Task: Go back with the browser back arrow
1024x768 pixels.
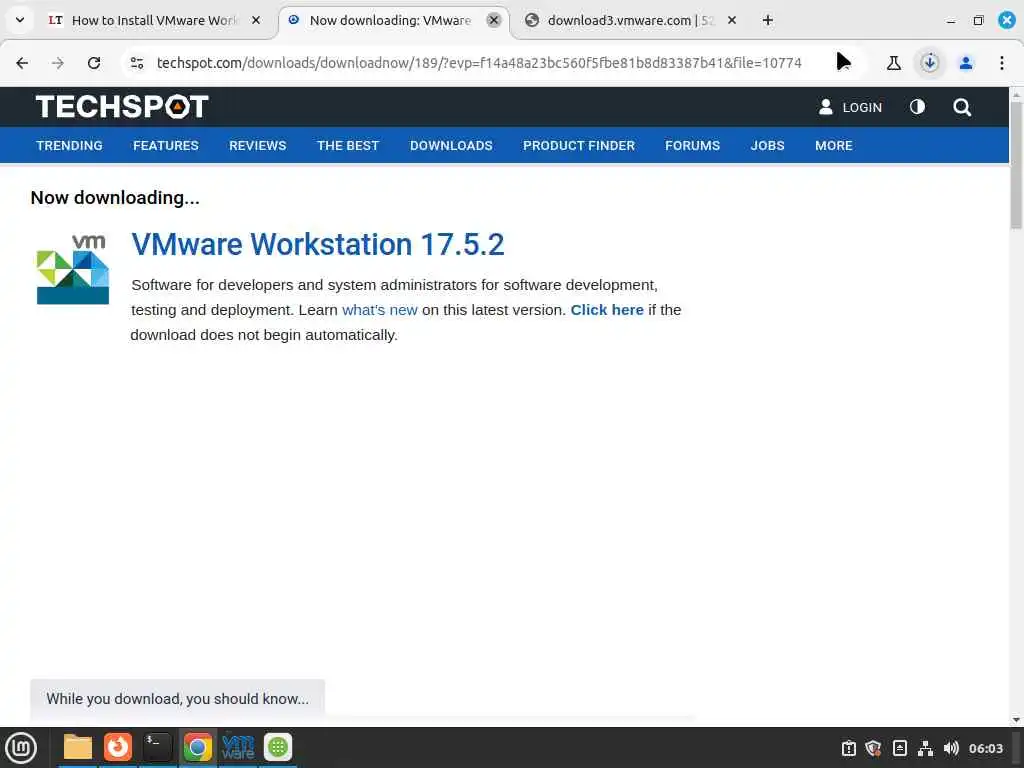Action: coord(22,63)
